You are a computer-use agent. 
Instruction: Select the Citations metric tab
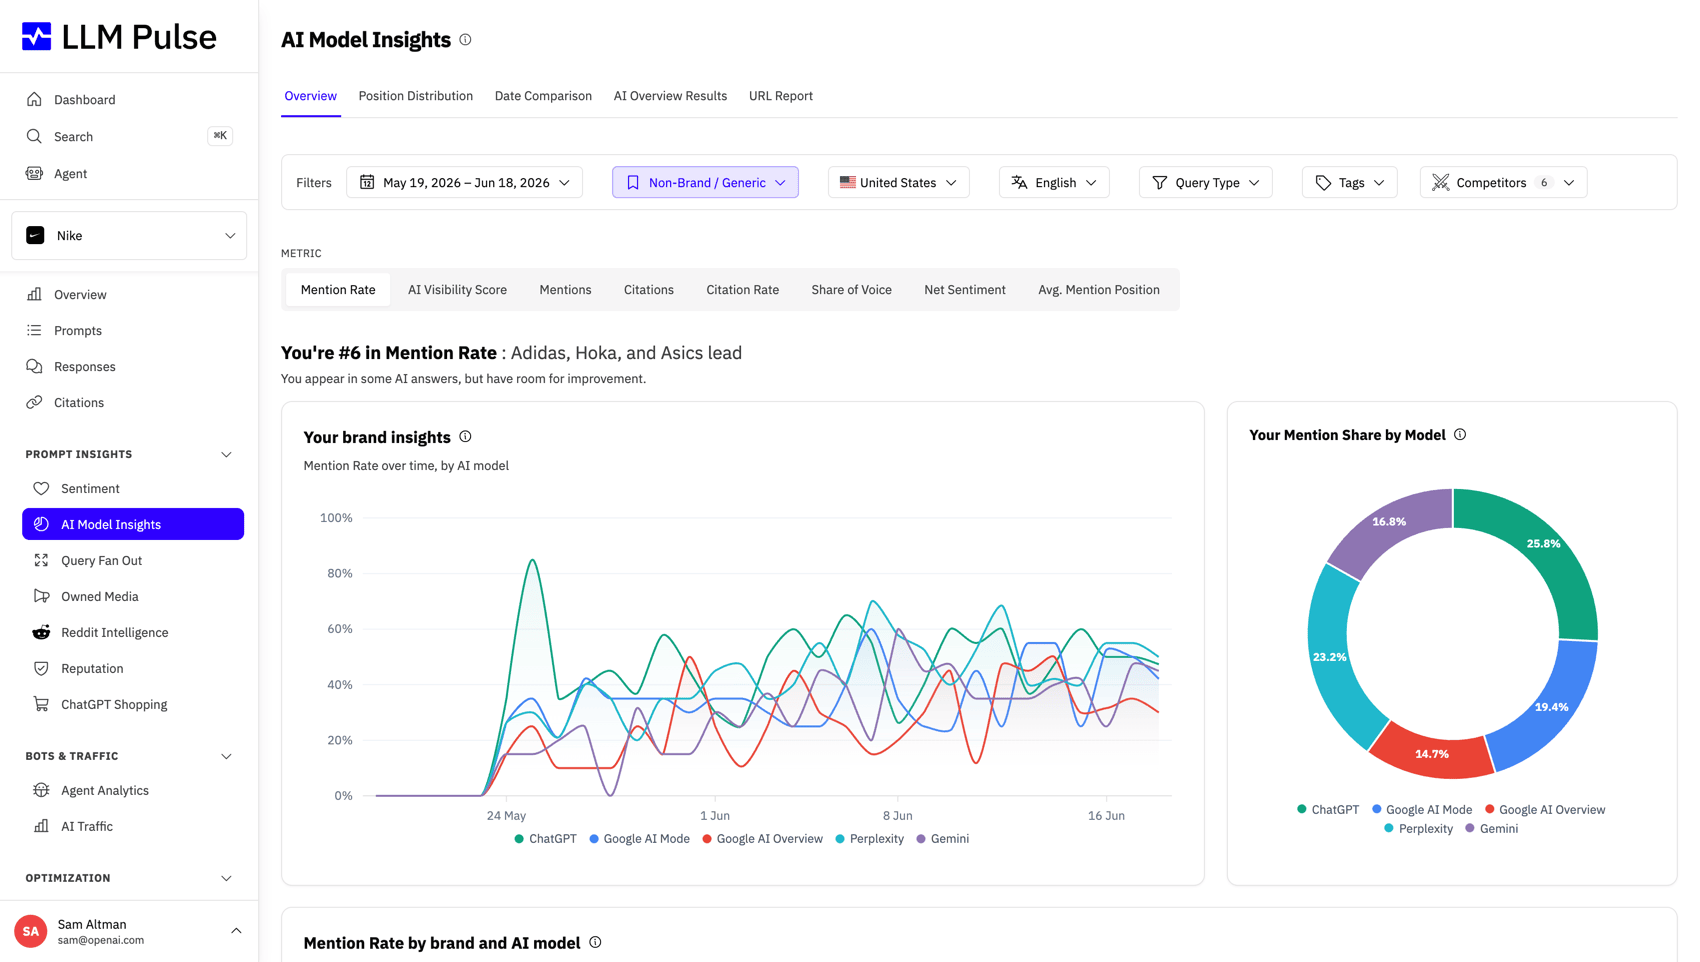tap(648, 290)
